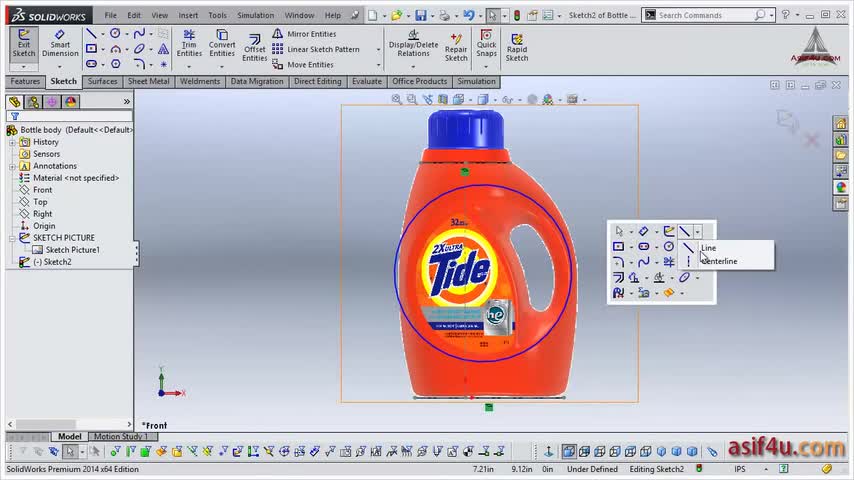Expand the feature manager panel chevron
This screenshot has height=480, width=854.
tap(126, 102)
